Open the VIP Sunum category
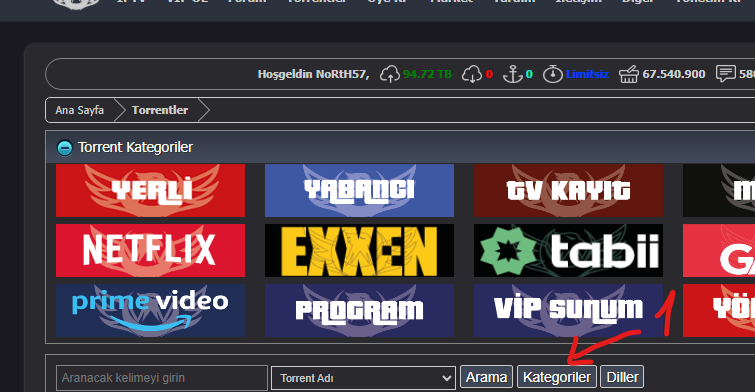 568,311
